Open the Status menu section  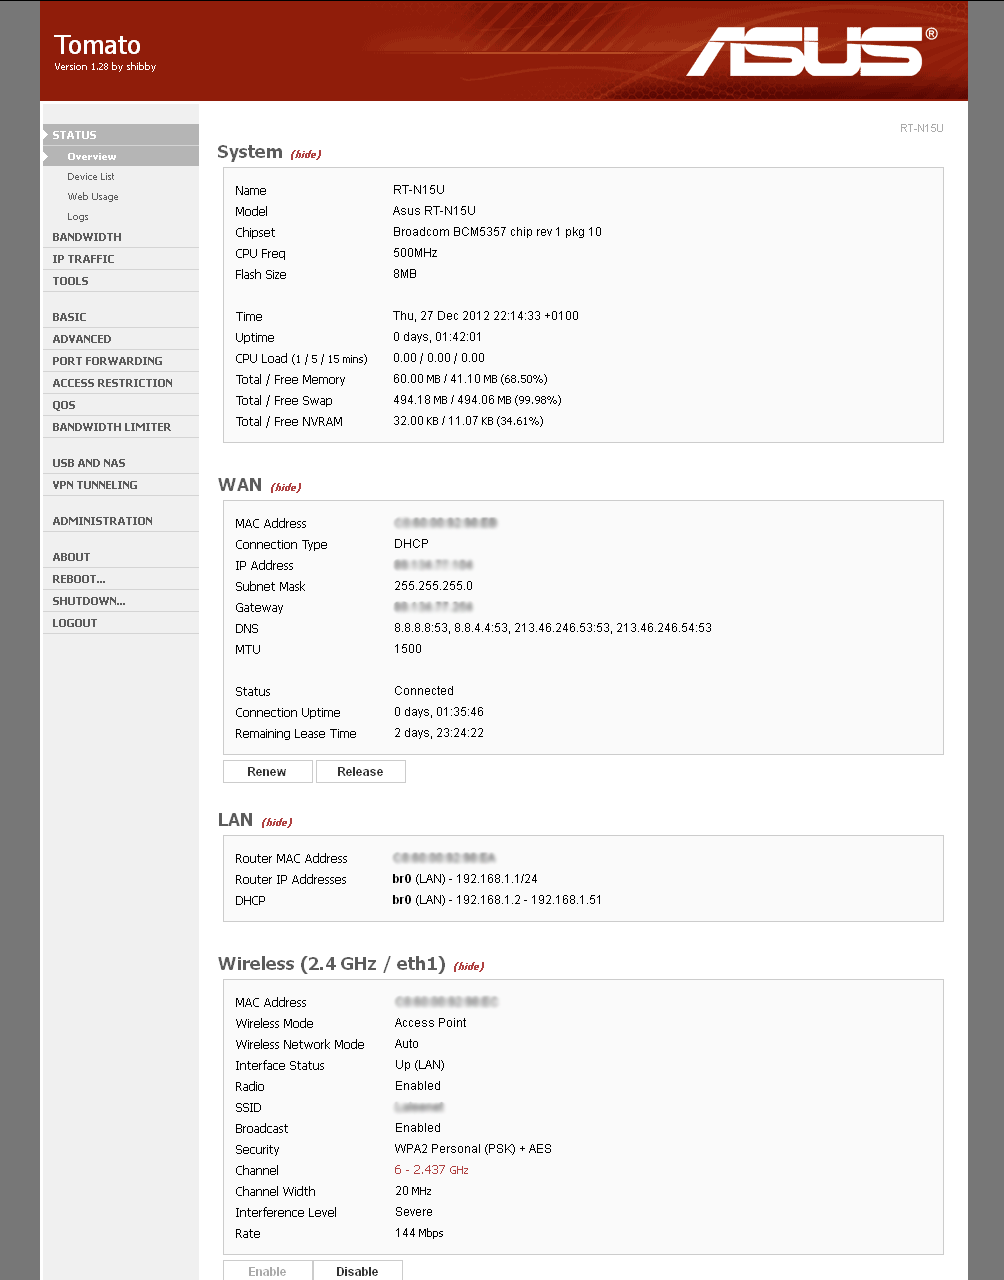click(120, 135)
